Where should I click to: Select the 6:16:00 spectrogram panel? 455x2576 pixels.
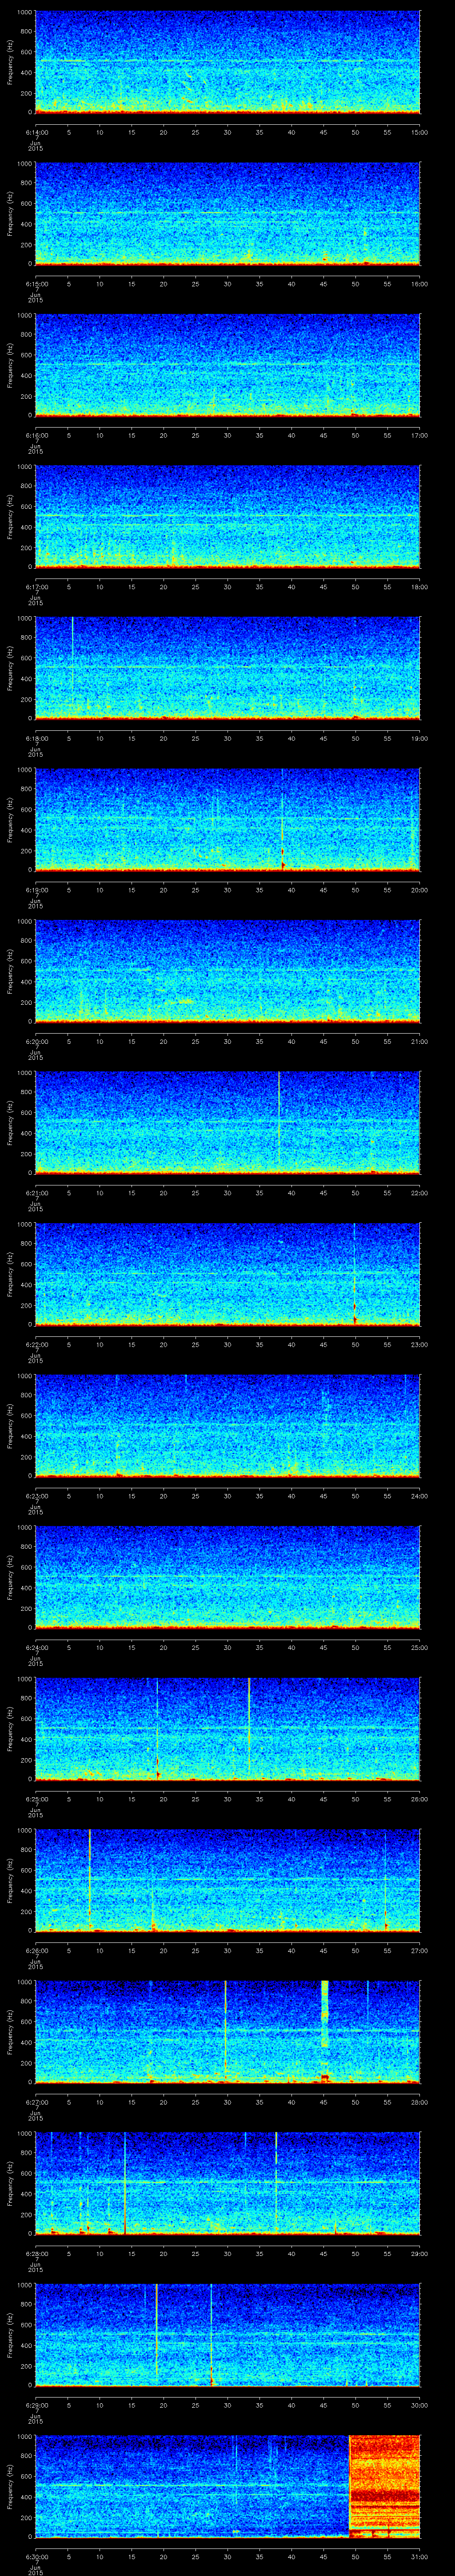(227, 364)
